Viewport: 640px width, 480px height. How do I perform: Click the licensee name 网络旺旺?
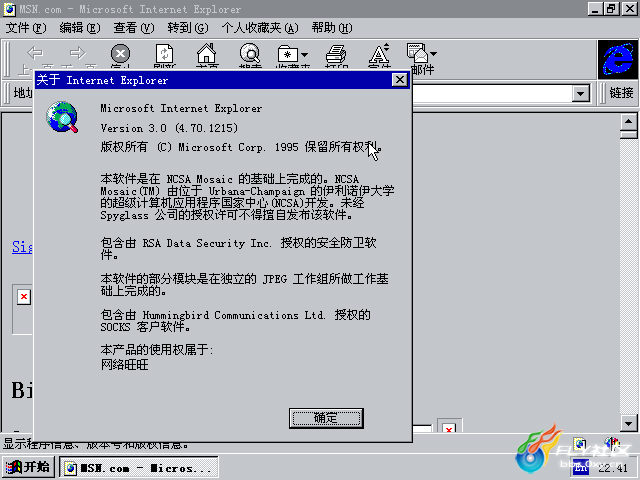[x=124, y=364]
